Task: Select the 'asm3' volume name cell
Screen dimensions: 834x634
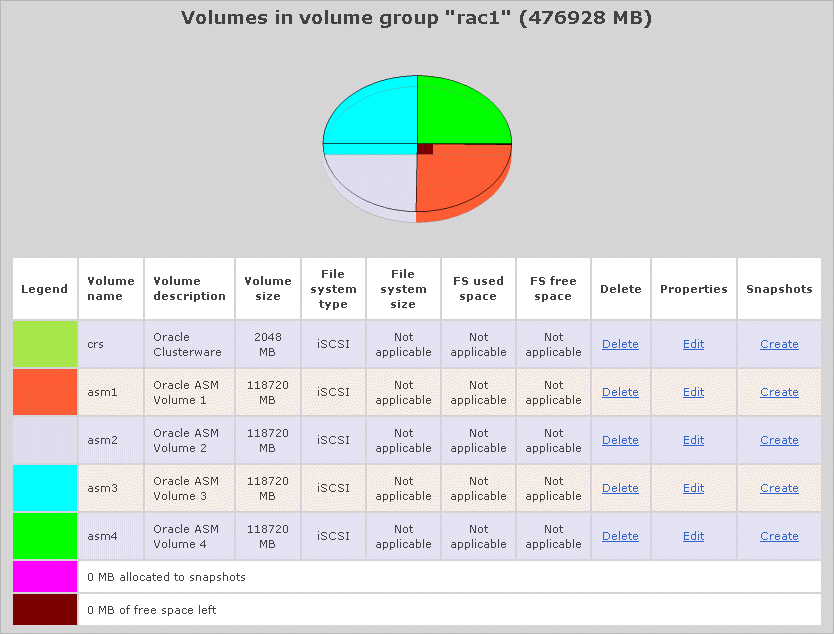Action: pos(111,488)
